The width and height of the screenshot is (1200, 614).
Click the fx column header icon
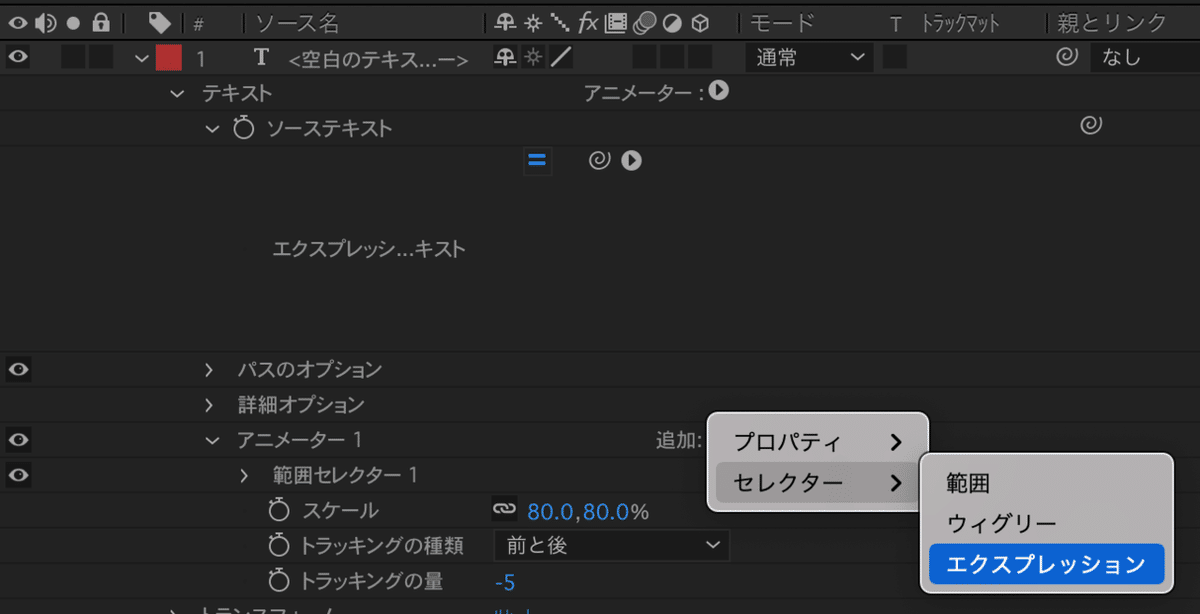pyautogui.click(x=587, y=22)
